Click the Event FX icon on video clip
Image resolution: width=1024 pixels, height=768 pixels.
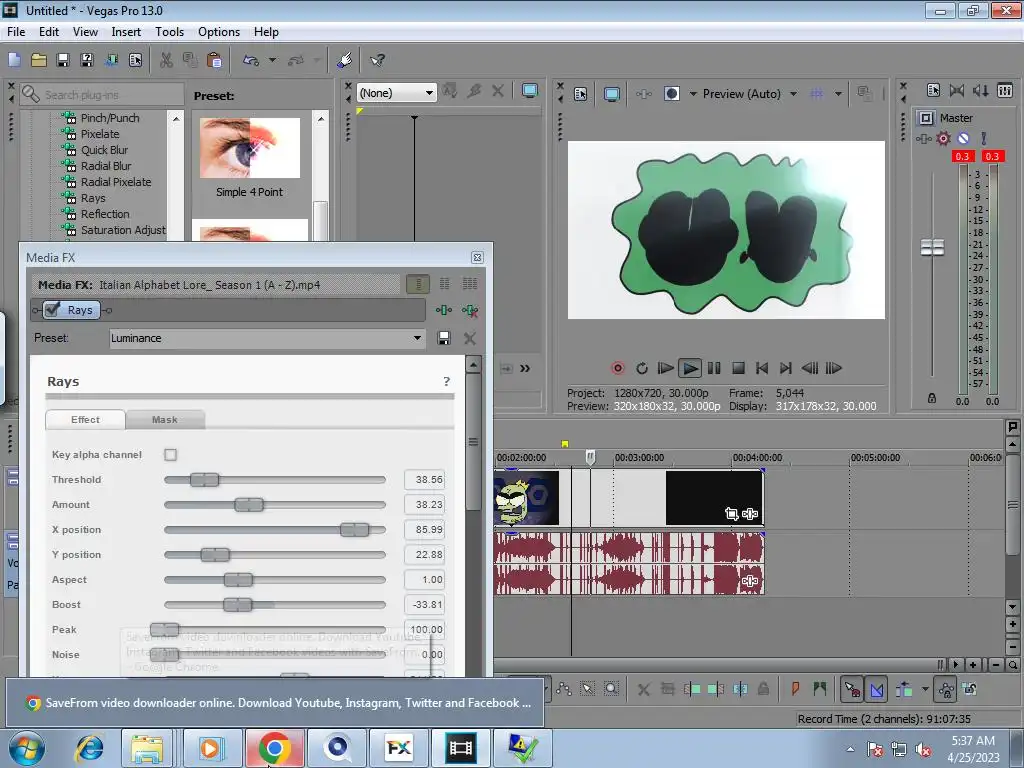click(x=750, y=514)
